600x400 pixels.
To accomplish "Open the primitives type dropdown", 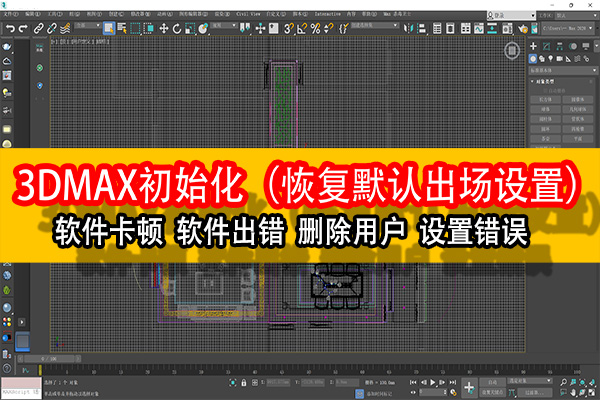I will (x=563, y=70).
